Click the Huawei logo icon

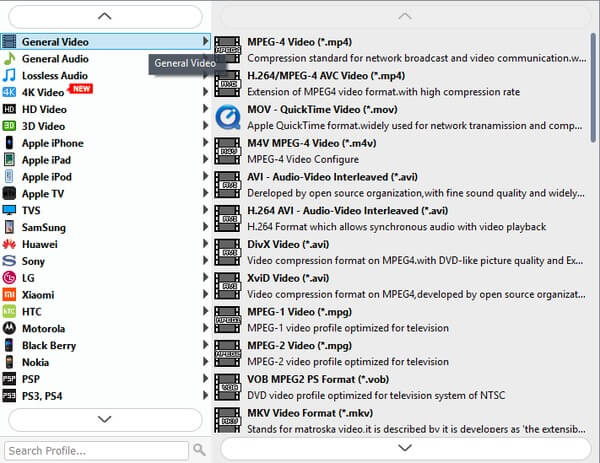(9, 244)
